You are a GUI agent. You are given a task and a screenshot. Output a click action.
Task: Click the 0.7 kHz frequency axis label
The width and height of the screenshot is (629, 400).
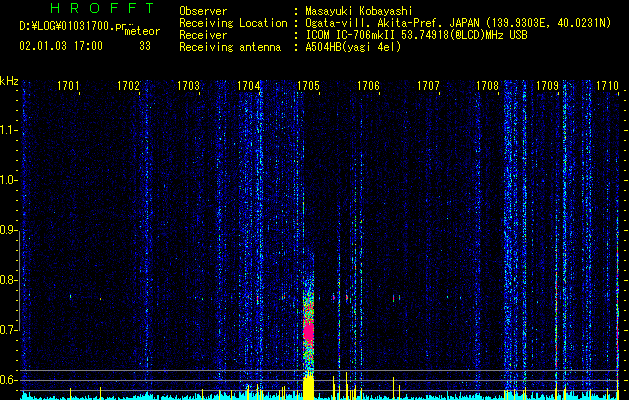tap(8, 330)
